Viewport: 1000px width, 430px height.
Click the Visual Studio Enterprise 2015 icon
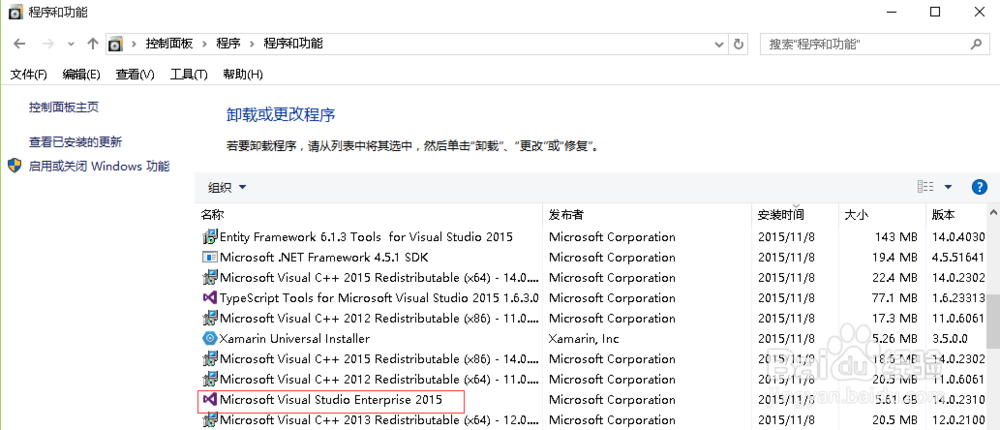coord(210,400)
